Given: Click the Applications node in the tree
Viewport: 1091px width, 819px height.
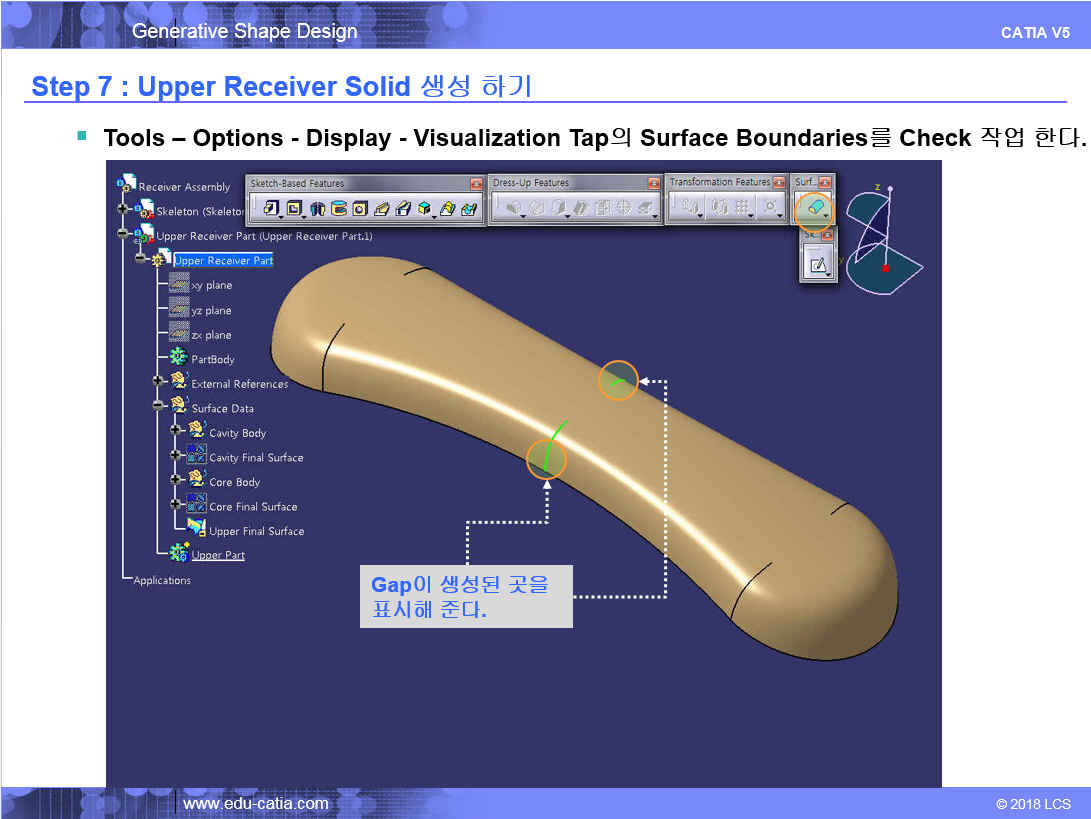Looking at the screenshot, I should (x=161, y=581).
